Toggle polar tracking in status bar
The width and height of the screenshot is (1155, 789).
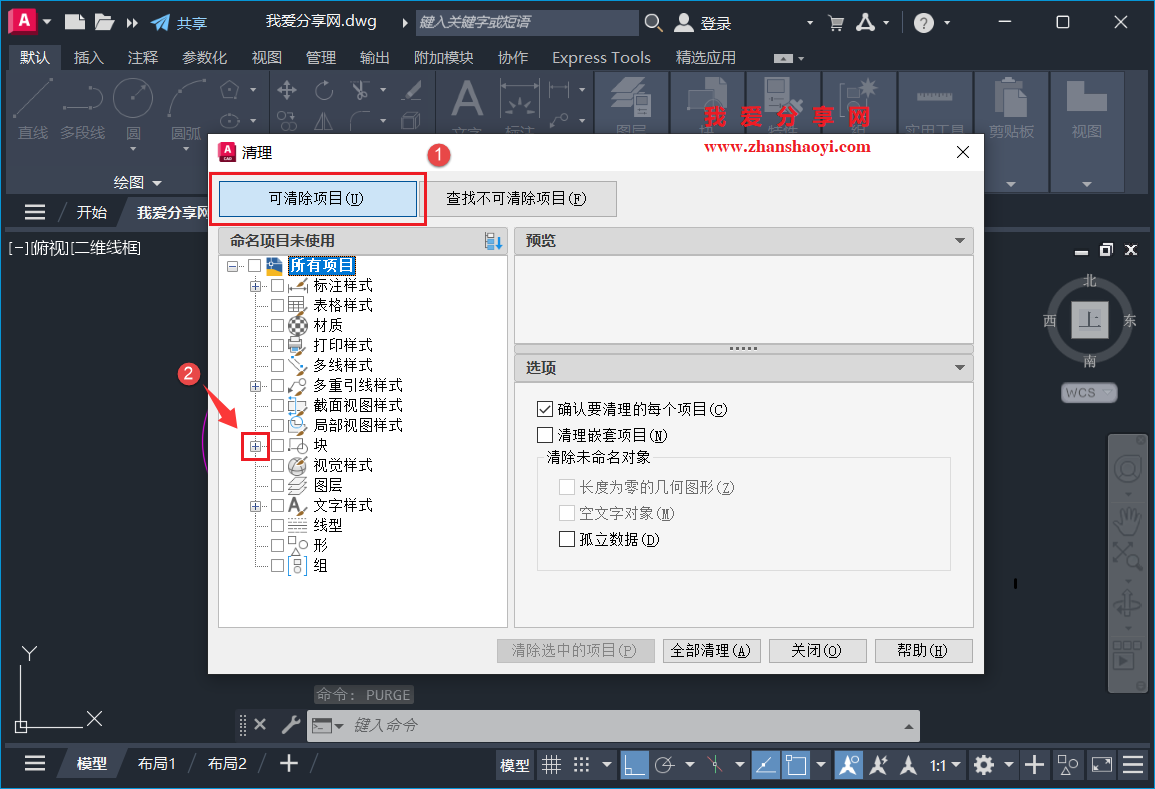click(x=664, y=765)
